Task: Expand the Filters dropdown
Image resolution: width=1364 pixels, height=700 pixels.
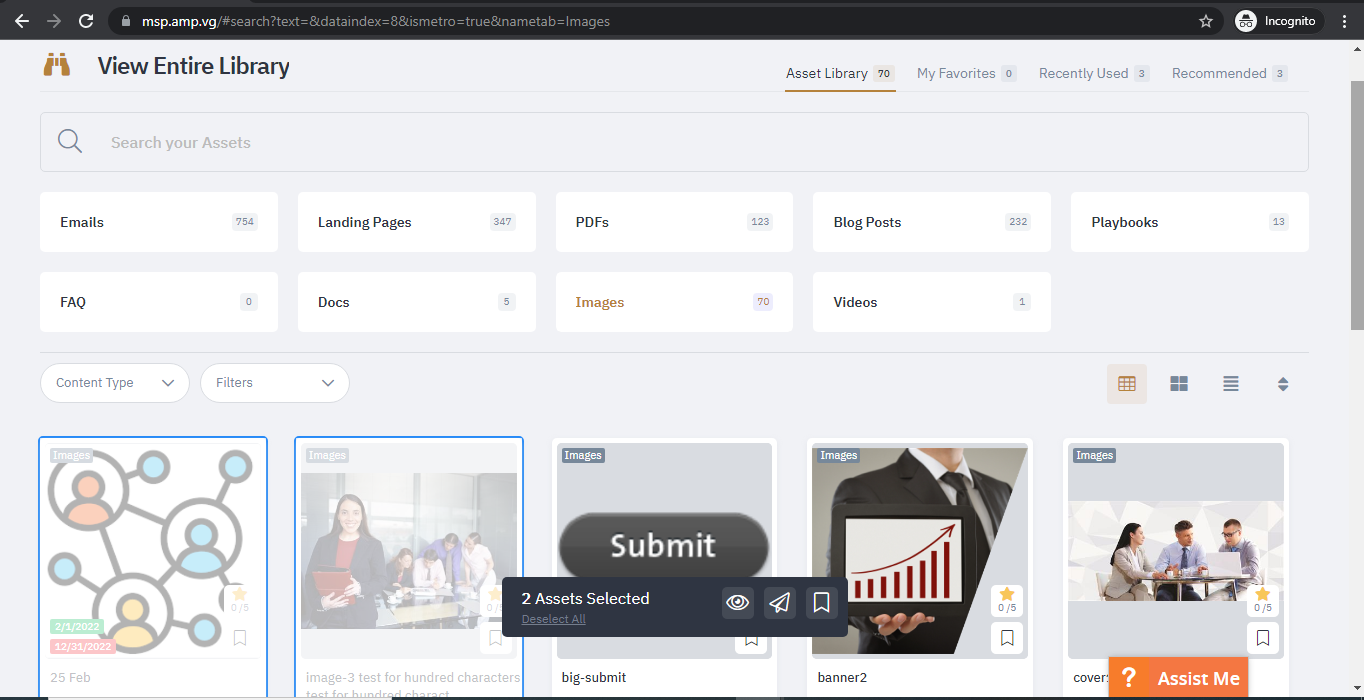Action: point(275,383)
